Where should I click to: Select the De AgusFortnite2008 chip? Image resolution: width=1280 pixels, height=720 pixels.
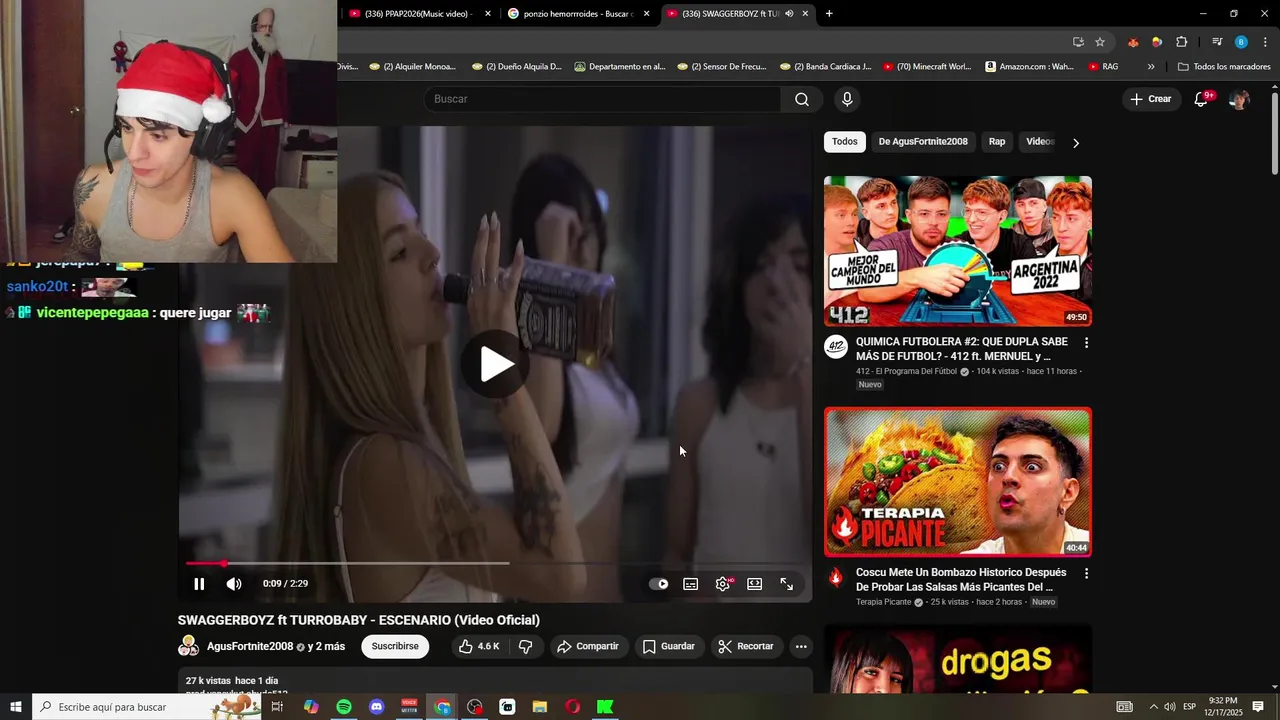coord(923,142)
